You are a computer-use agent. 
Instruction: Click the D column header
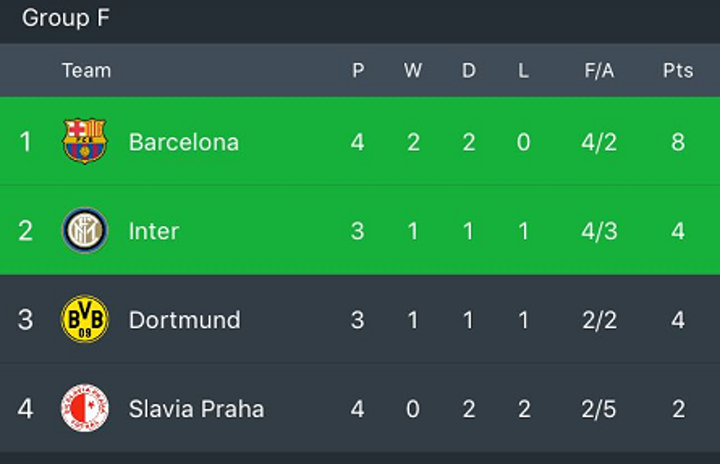coord(468,70)
